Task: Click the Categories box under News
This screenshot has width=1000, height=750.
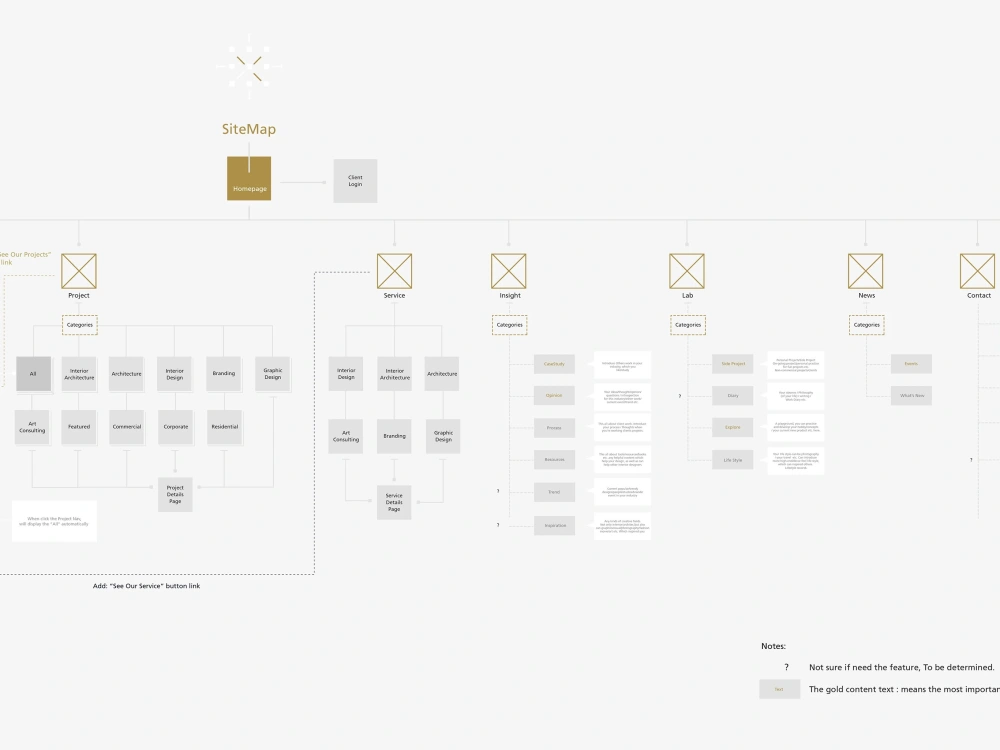Action: click(867, 325)
